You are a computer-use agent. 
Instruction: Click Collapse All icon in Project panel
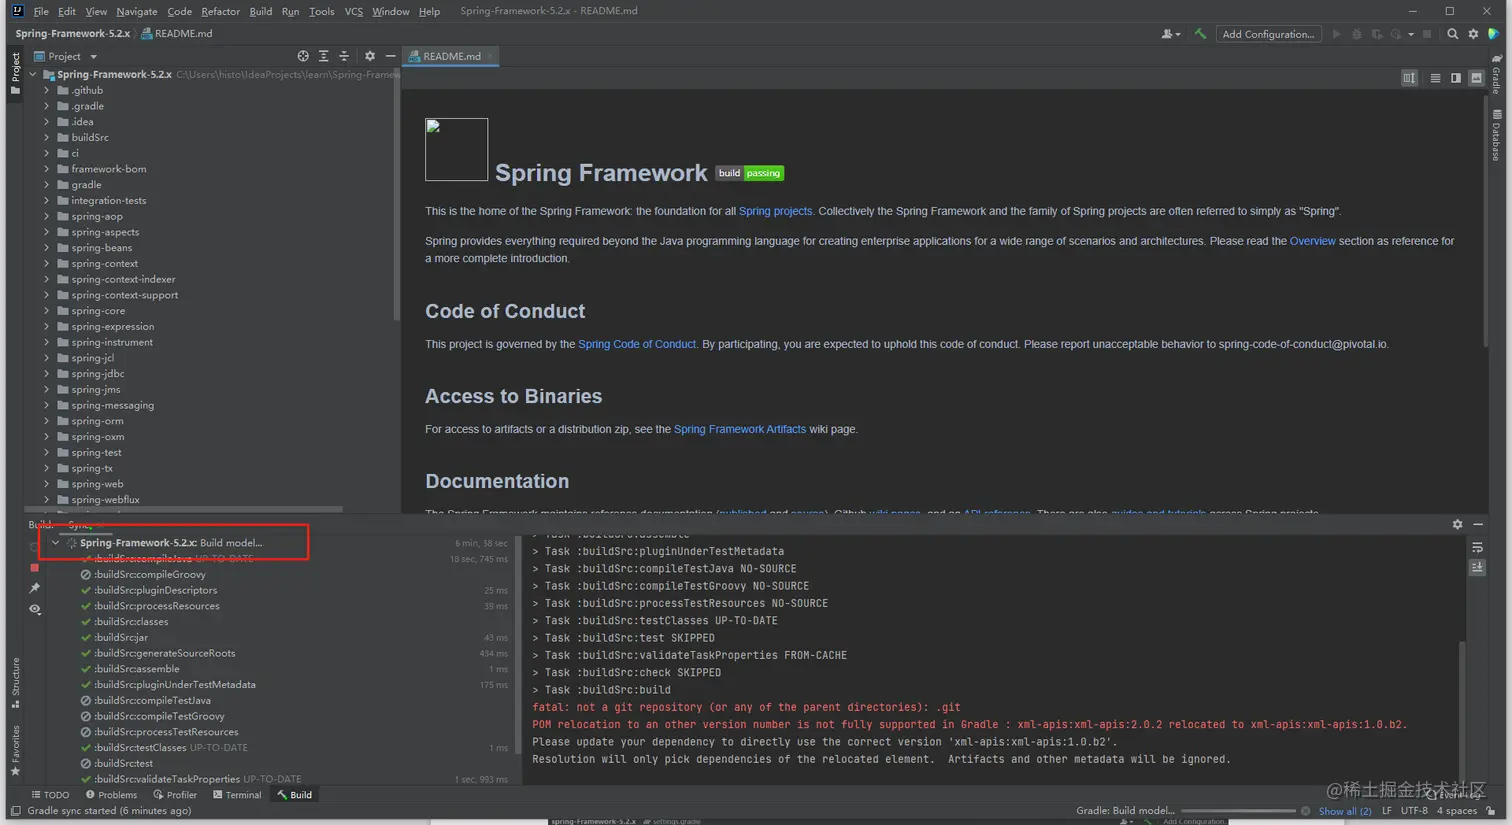click(344, 56)
